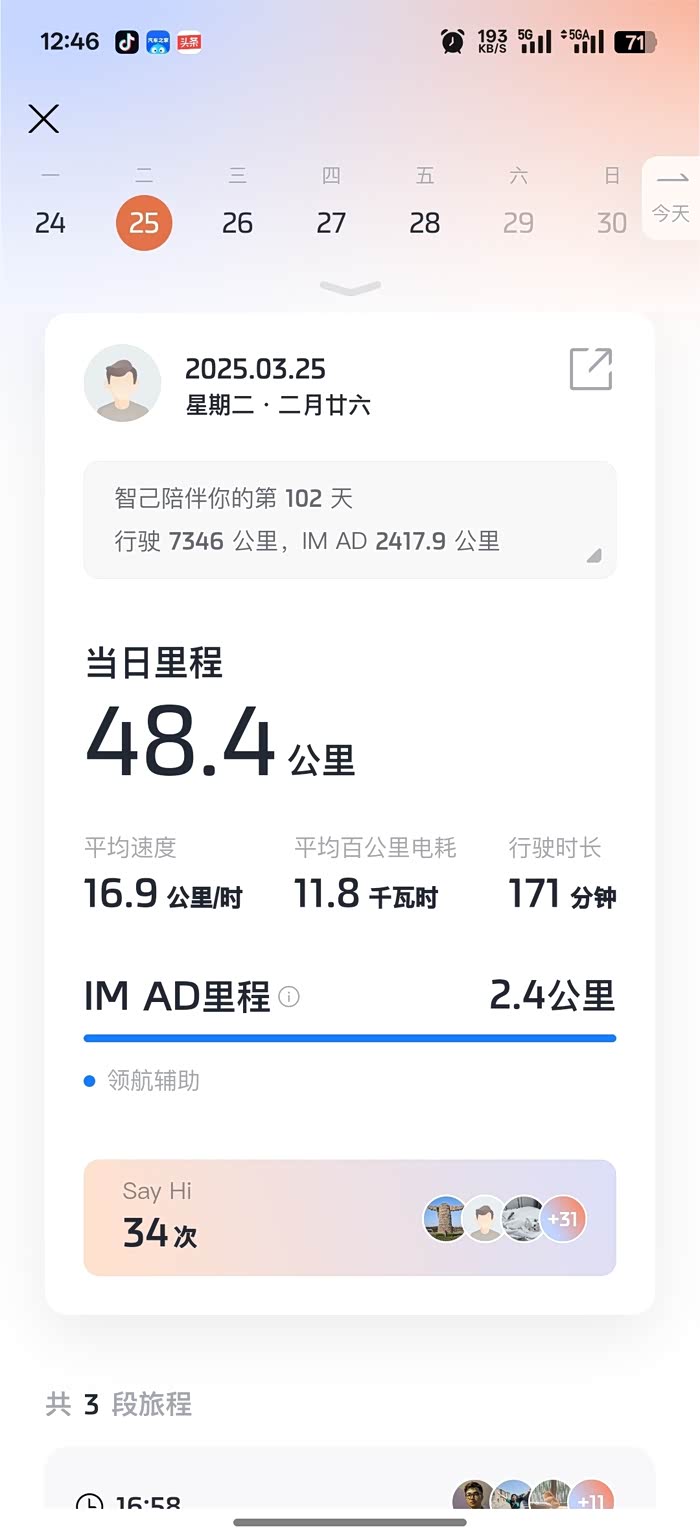Tap the blue IM AD mileage progress bar
This screenshot has width=700, height=1540.
point(350,1038)
